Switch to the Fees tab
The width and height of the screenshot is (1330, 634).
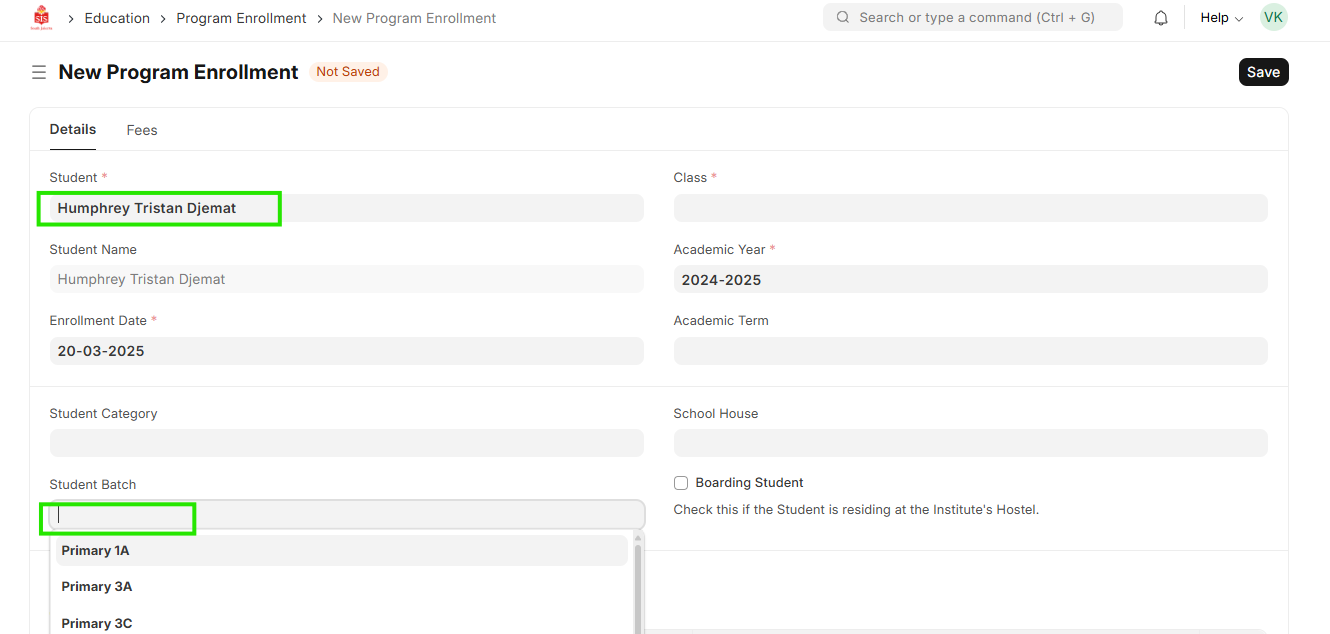tap(142, 130)
